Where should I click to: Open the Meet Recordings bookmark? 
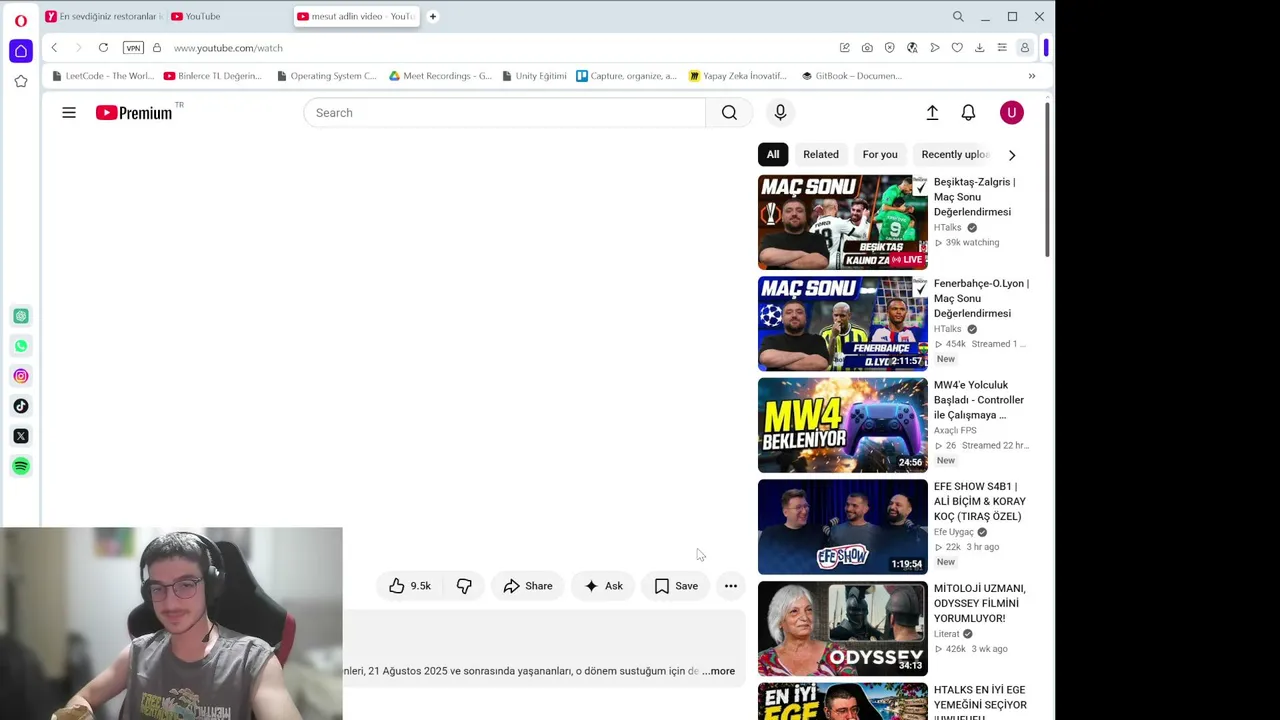click(x=441, y=76)
